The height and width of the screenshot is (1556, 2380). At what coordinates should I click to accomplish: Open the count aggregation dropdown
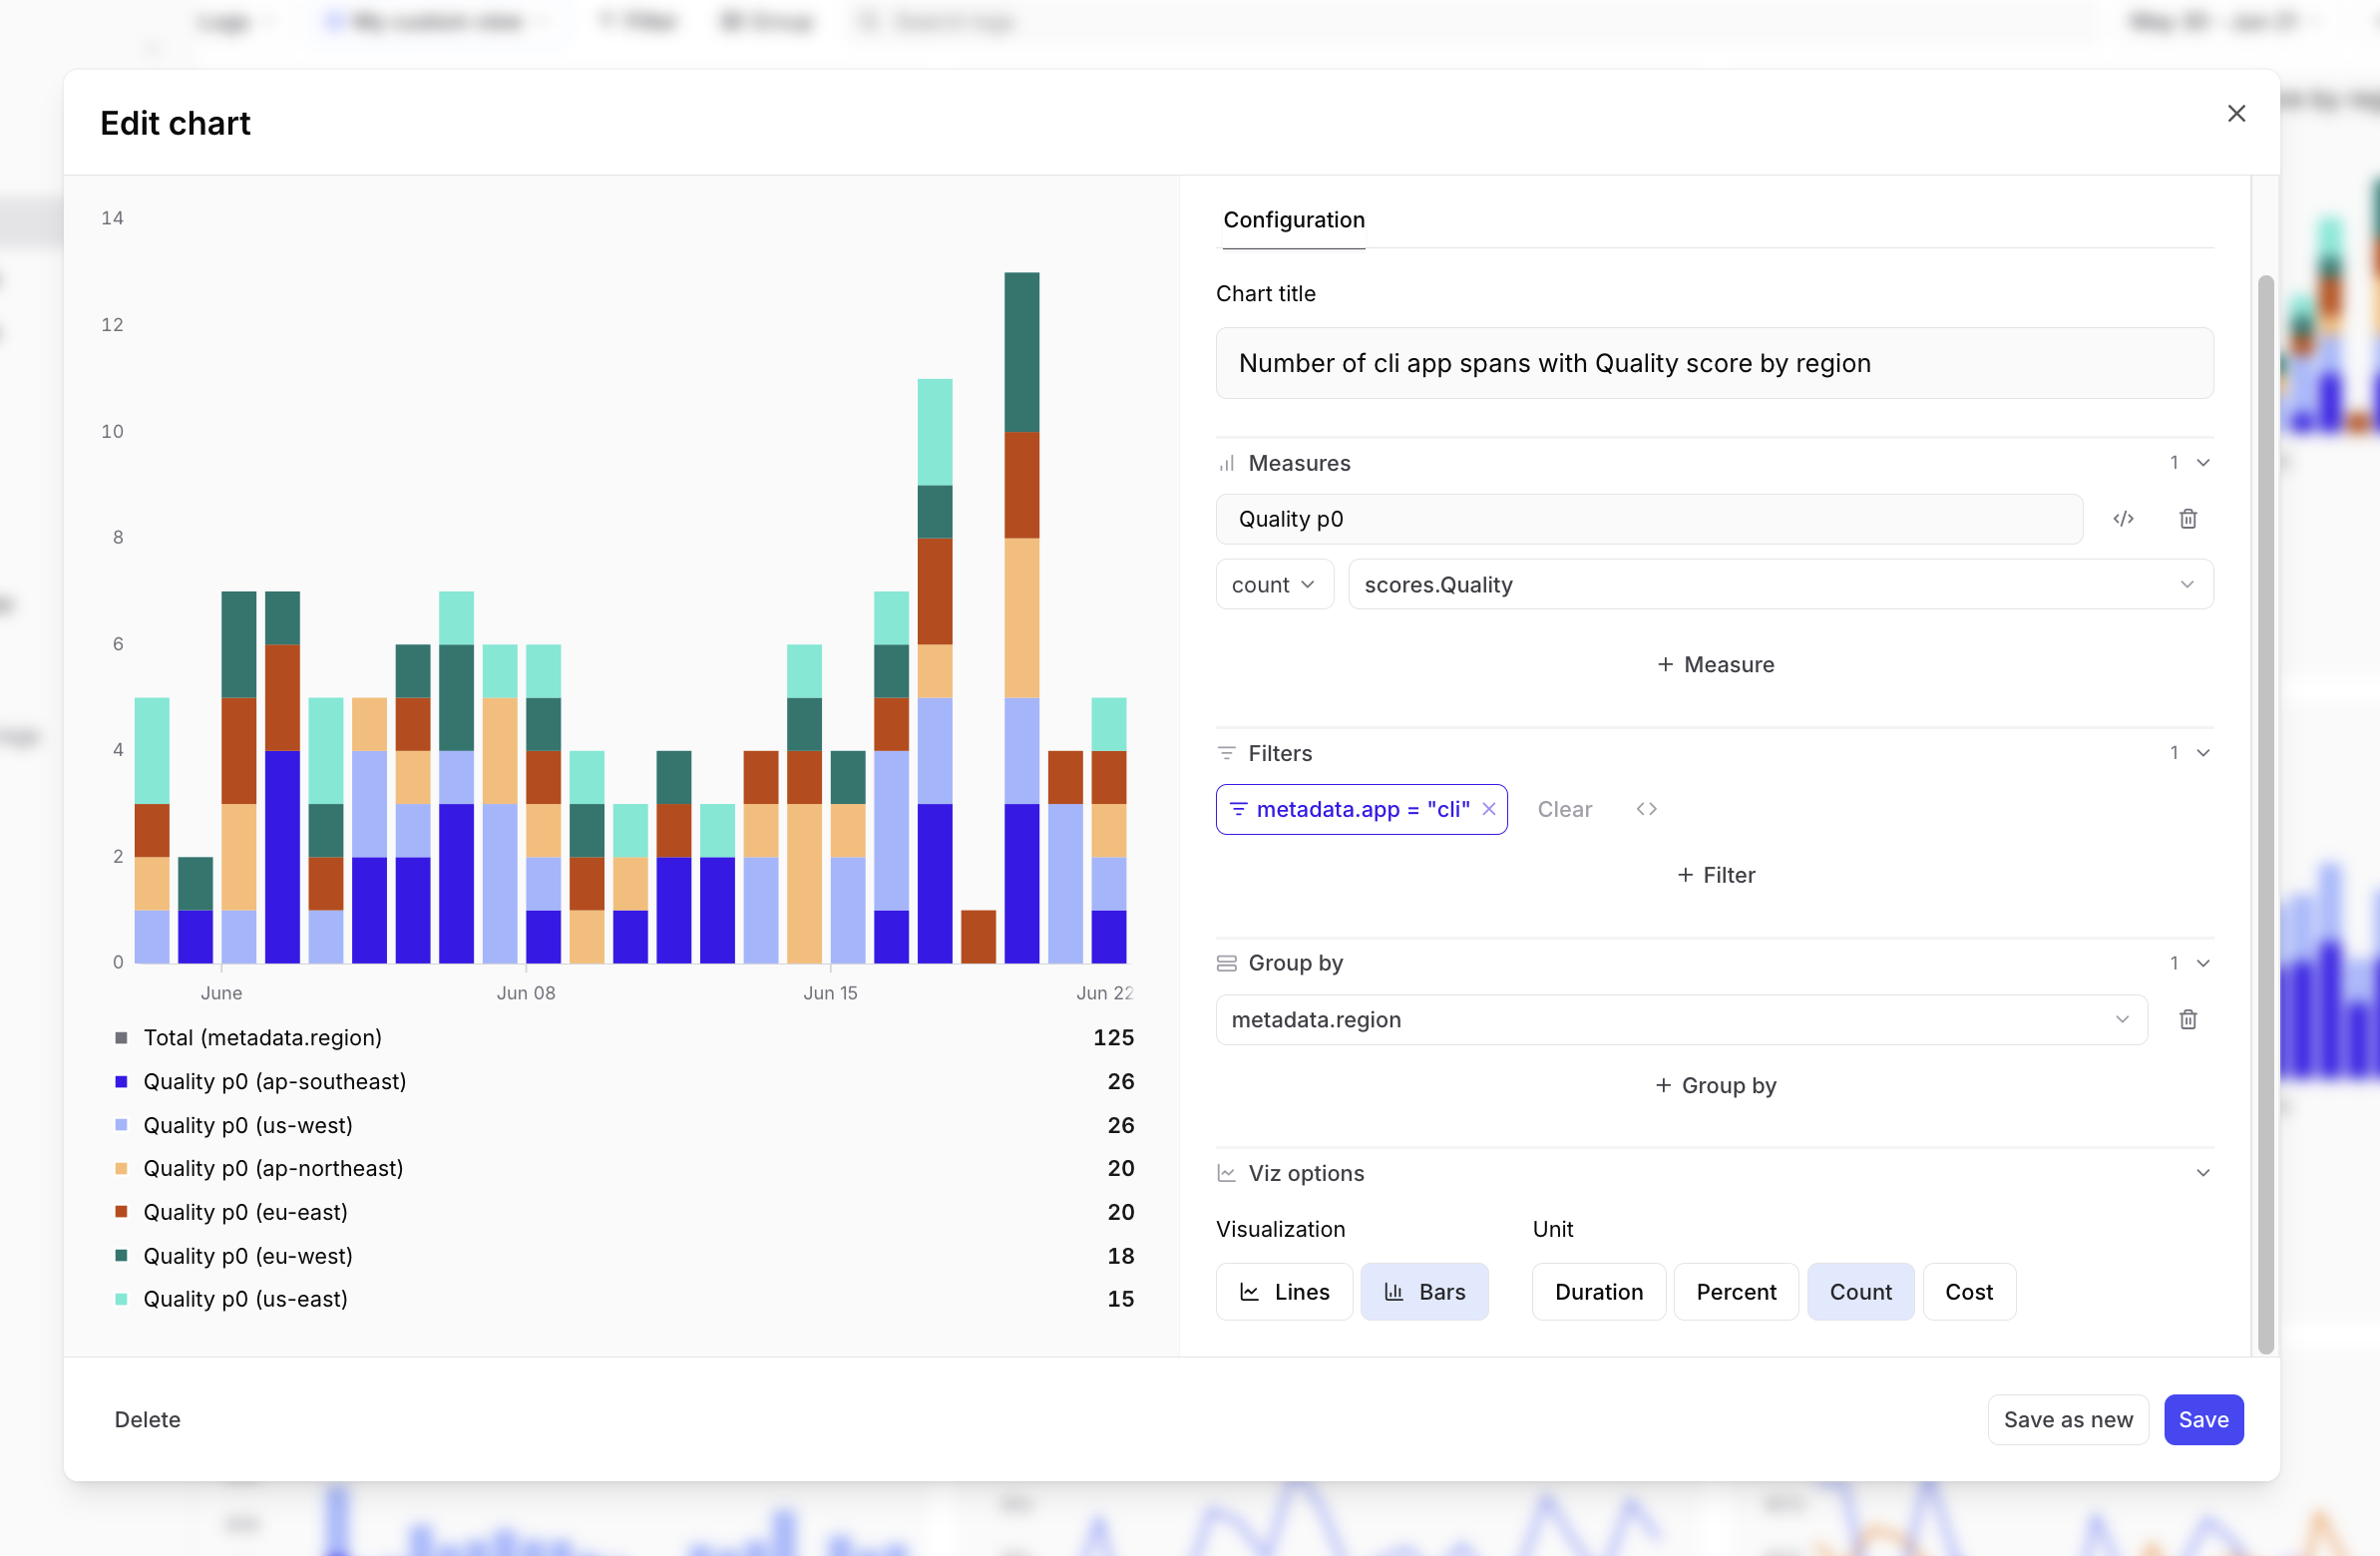[1273, 584]
